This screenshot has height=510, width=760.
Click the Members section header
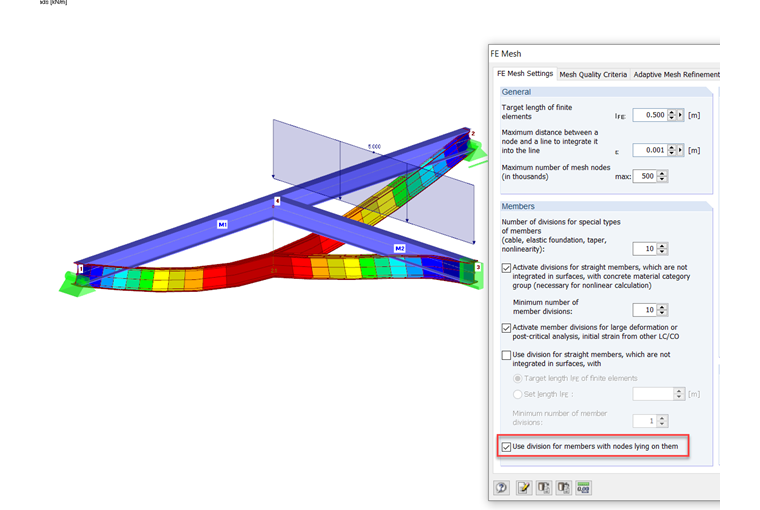pyautogui.click(x=518, y=206)
